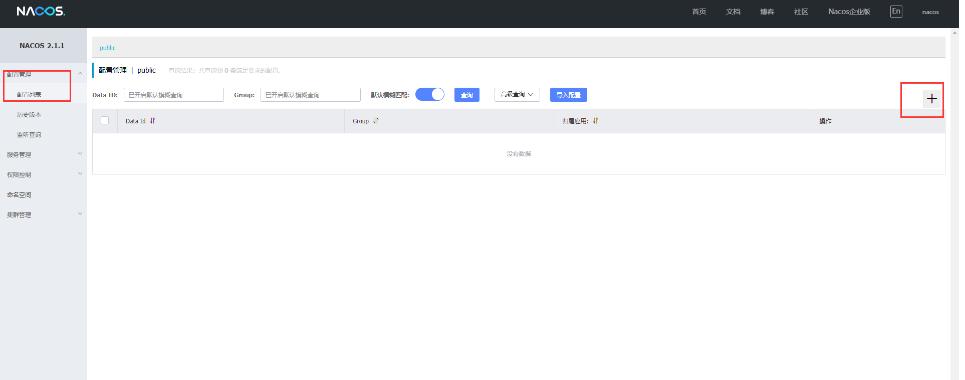Toggle the 默认模糊匹配 fuzzy match switch
This screenshot has height=380, width=965.
430,95
